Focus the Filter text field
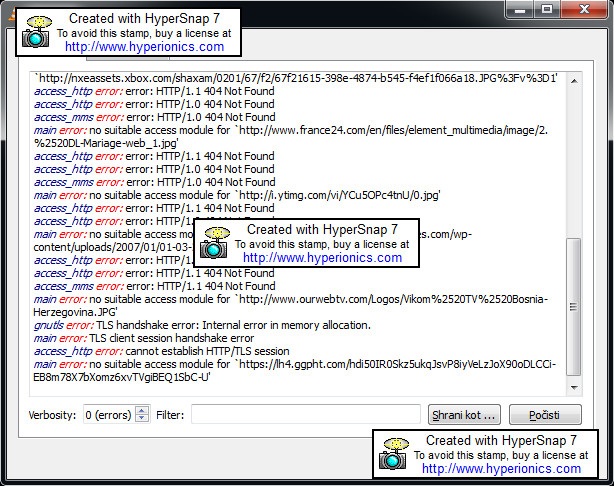This screenshot has width=614, height=486. (305, 414)
